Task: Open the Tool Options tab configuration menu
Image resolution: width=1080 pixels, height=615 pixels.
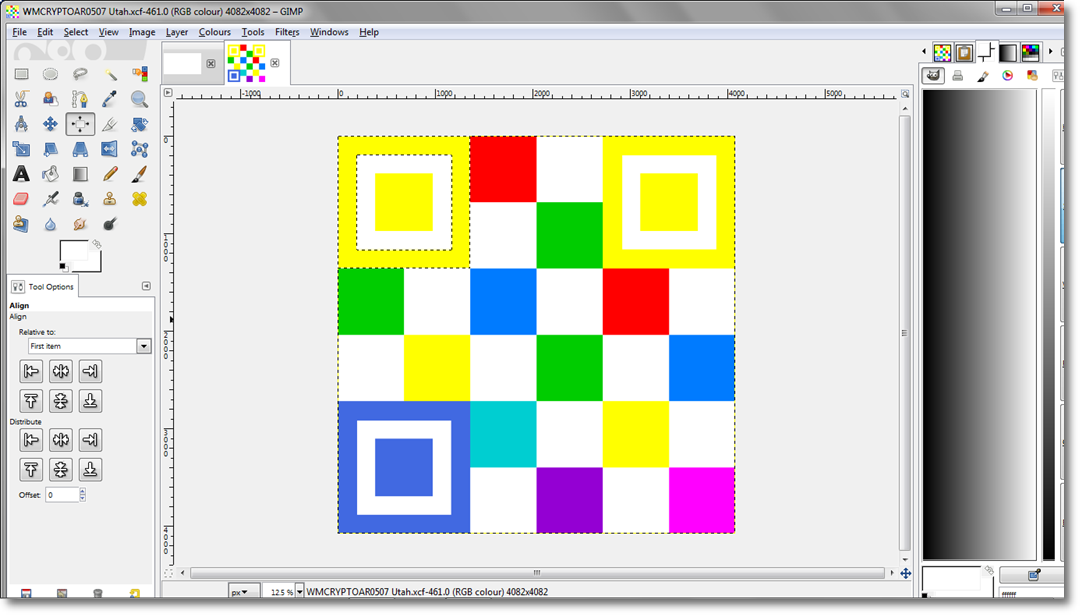Action: click(146, 286)
